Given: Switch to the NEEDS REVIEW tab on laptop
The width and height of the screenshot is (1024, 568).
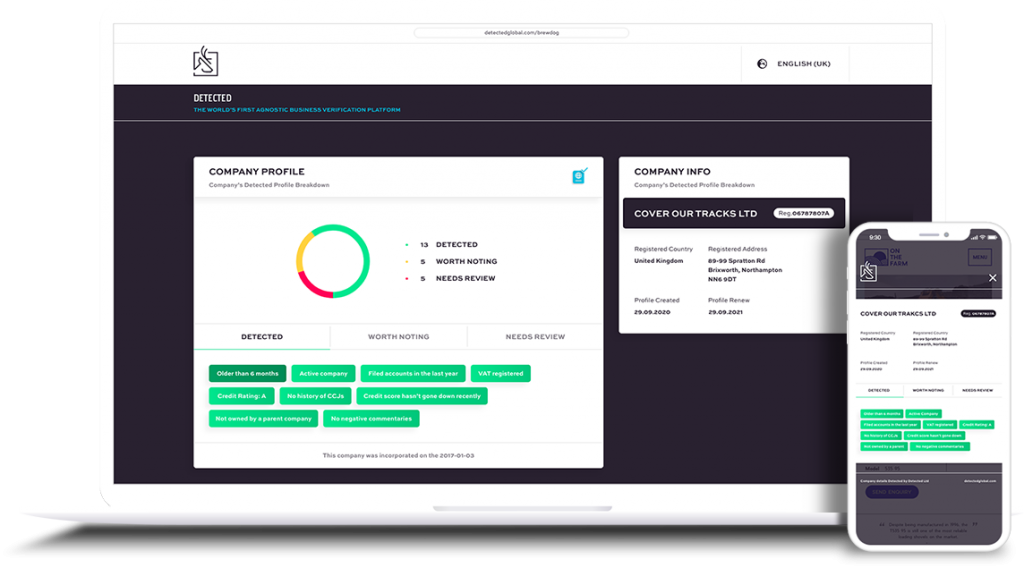Looking at the screenshot, I should (x=535, y=337).
